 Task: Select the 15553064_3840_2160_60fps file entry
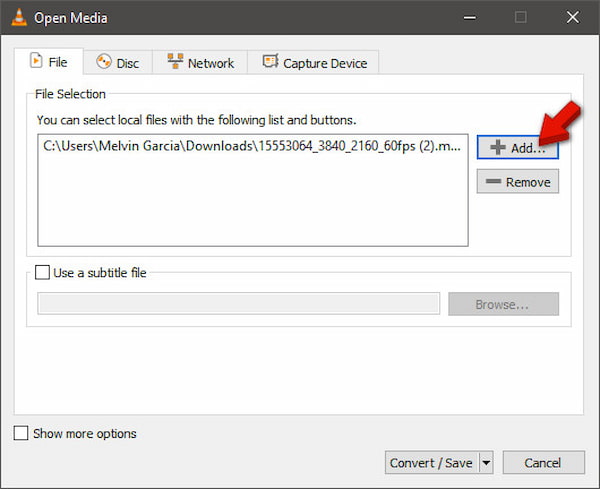coord(252,146)
